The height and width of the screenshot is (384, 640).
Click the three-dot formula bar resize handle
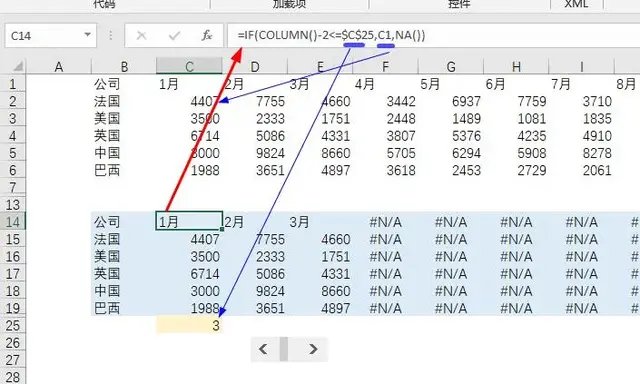[111, 36]
